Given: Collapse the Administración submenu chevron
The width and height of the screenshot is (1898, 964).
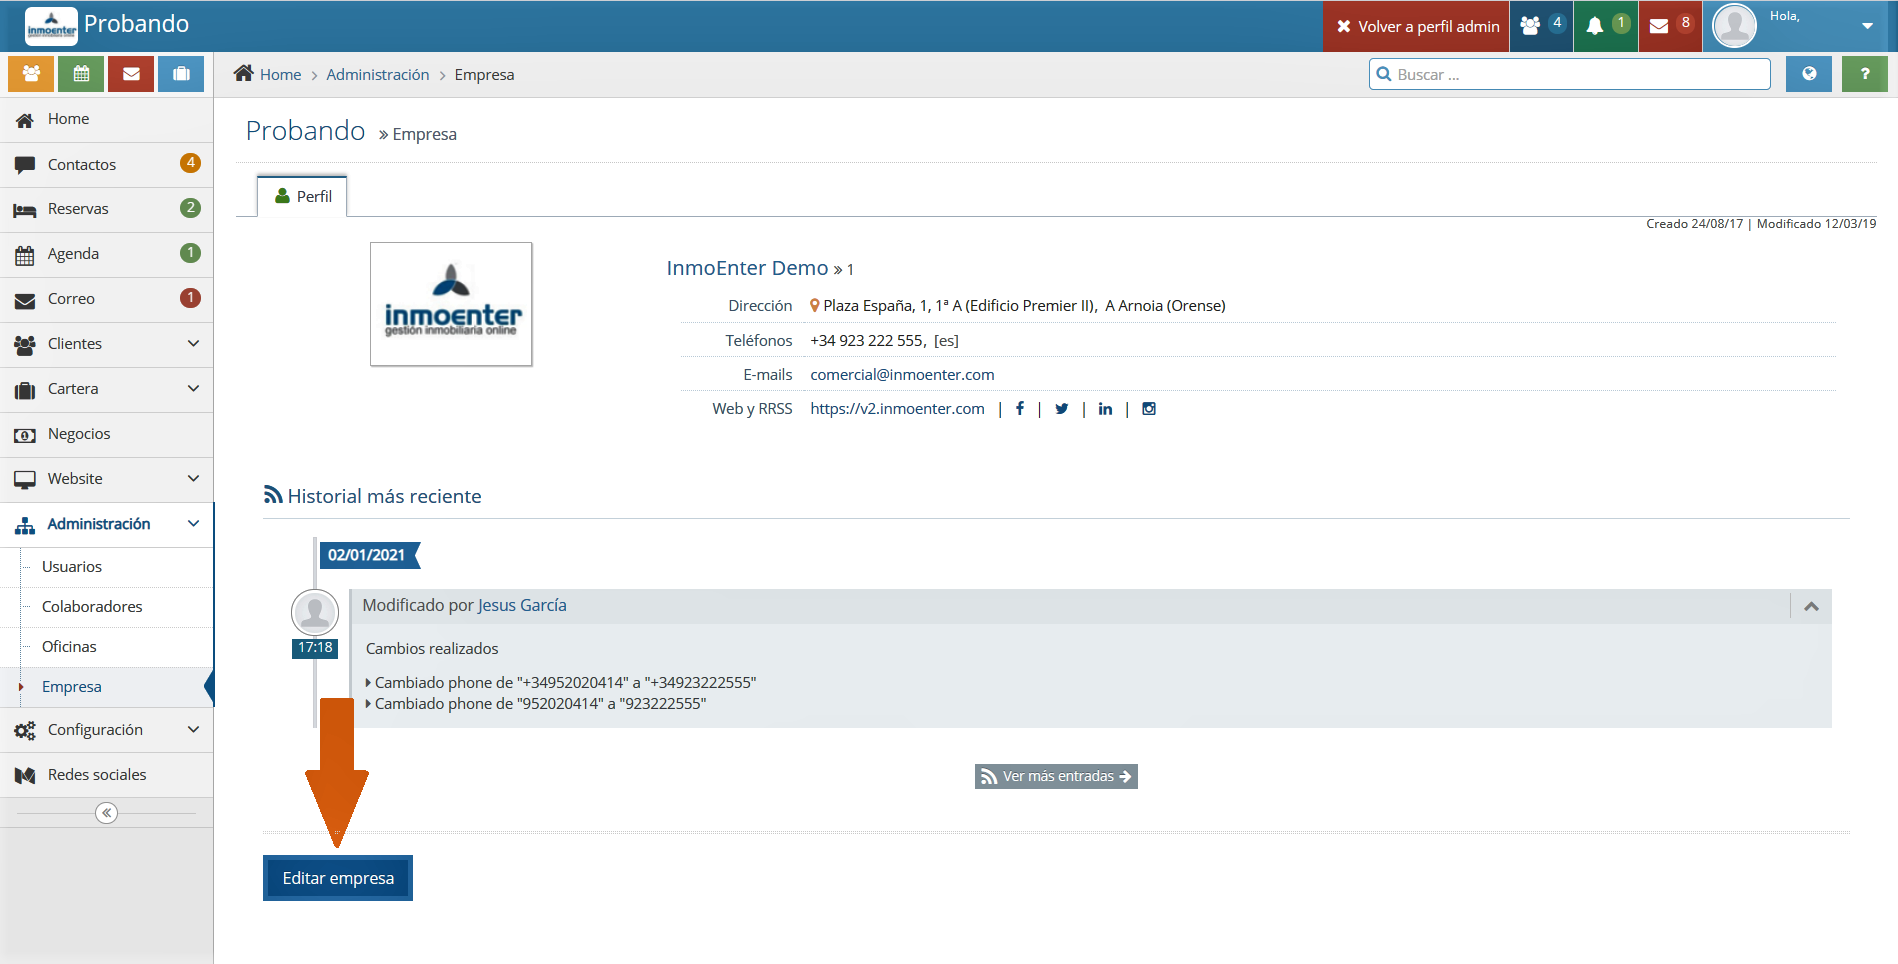Looking at the screenshot, I should pyautogui.click(x=193, y=523).
